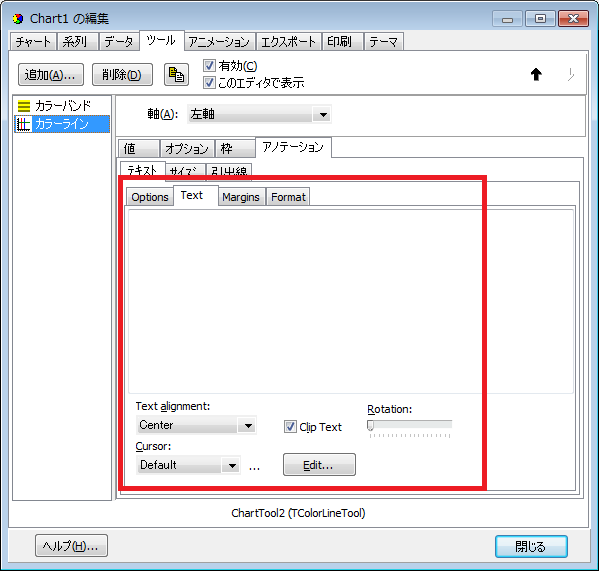Uncheck the Clip Text checkbox
Image resolution: width=599 pixels, height=571 pixels.
290,427
